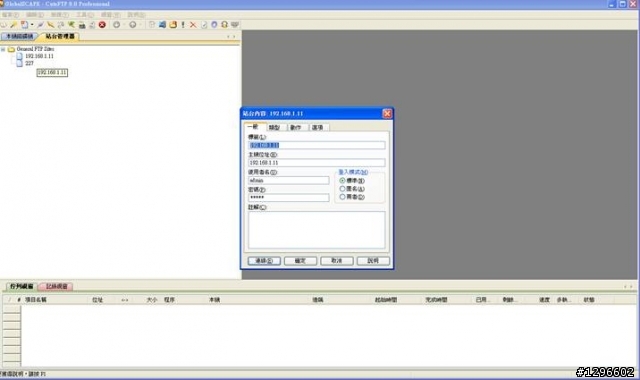Click the large 註解 comments text area
Screen dimensions: 640x380
pyautogui.click(x=316, y=230)
